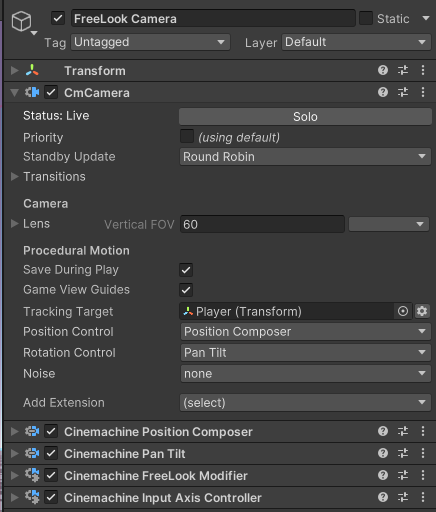Click the Cinemachine Position Composer component icon
The image size is (436, 512).
(32, 431)
